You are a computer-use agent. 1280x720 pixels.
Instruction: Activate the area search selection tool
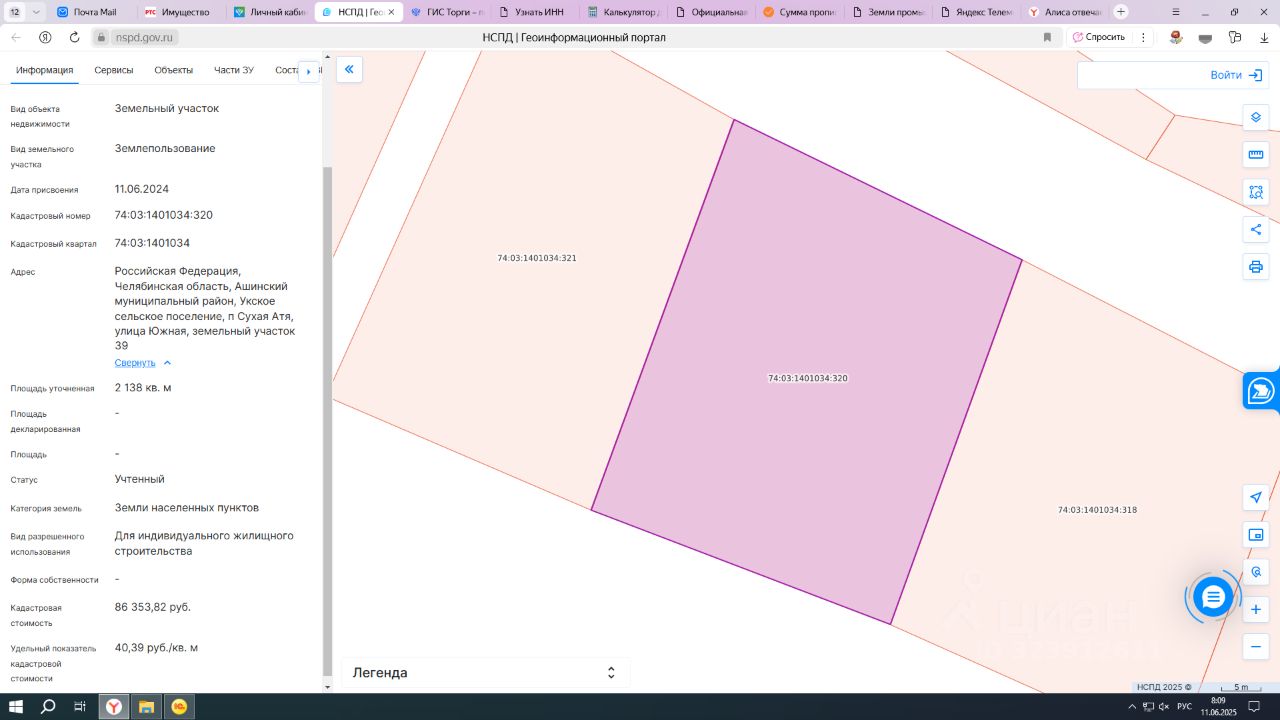(x=1256, y=192)
